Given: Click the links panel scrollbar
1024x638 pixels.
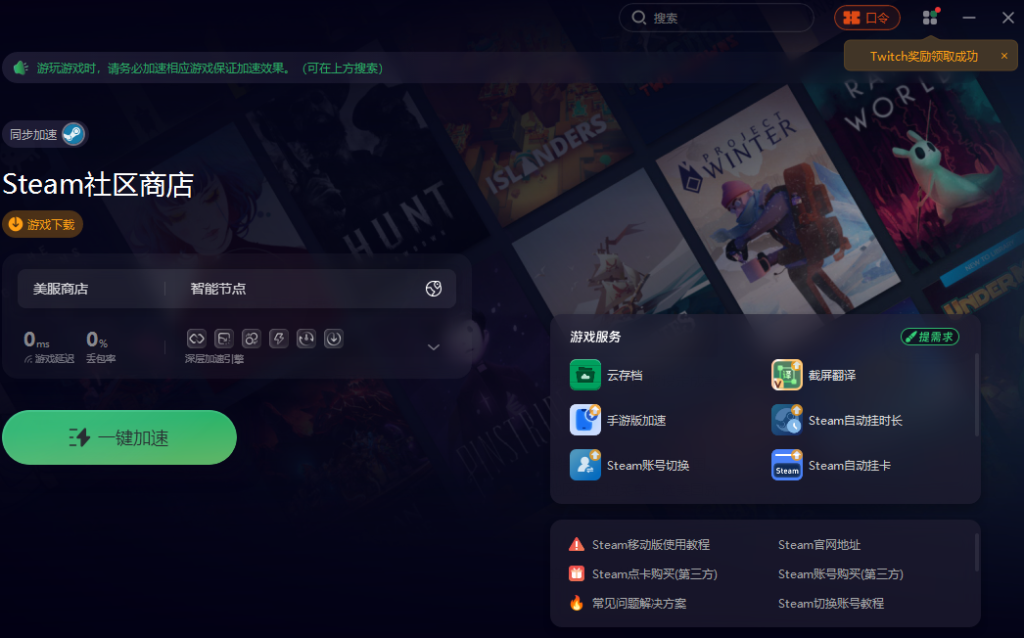Looking at the screenshot, I should tap(977, 552).
